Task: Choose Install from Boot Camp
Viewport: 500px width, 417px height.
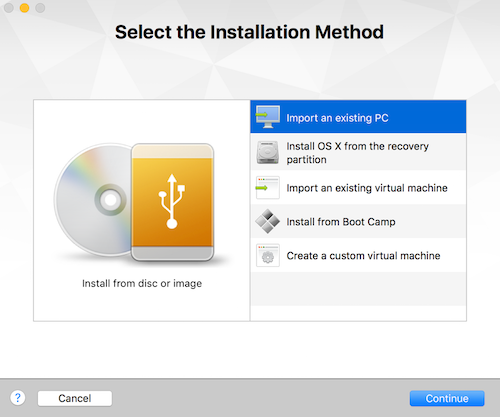Action: click(358, 221)
